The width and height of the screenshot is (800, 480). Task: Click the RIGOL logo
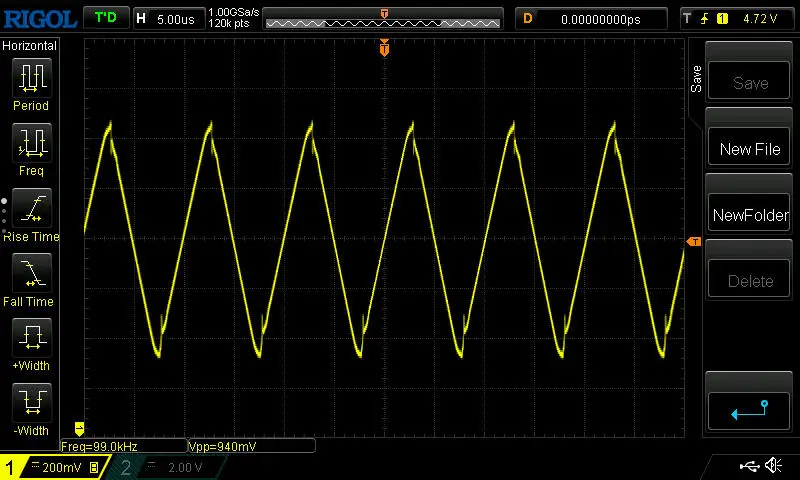40,19
